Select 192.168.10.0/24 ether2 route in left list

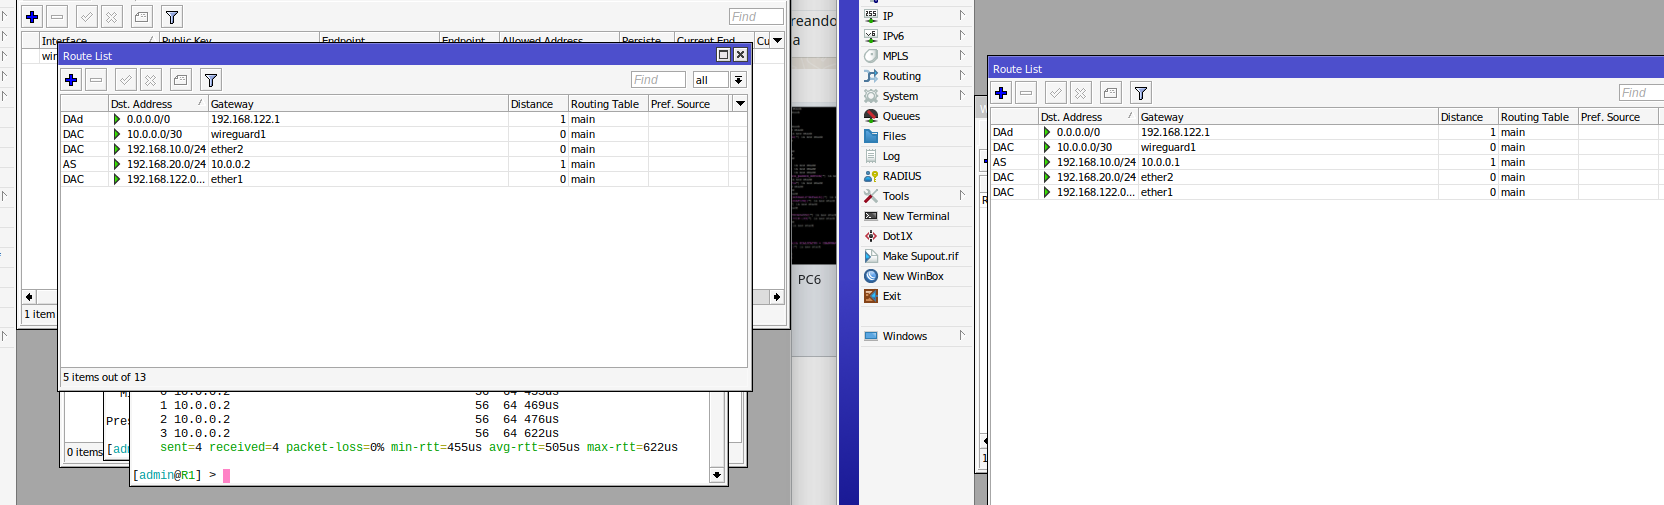pos(404,149)
